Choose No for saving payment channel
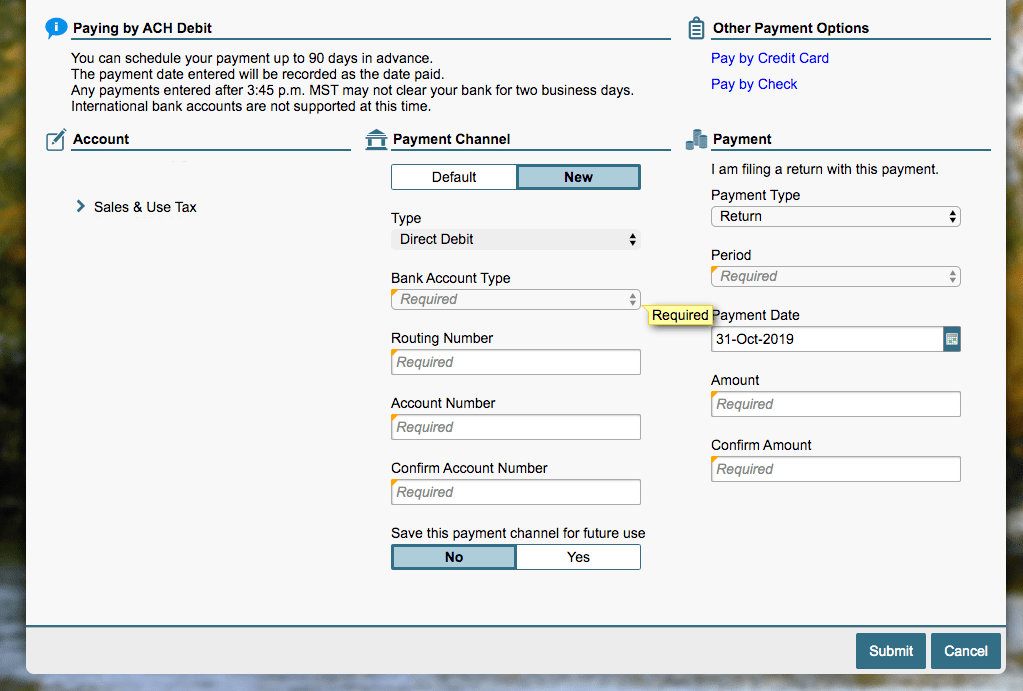Viewport: 1023px width, 691px height. click(454, 557)
